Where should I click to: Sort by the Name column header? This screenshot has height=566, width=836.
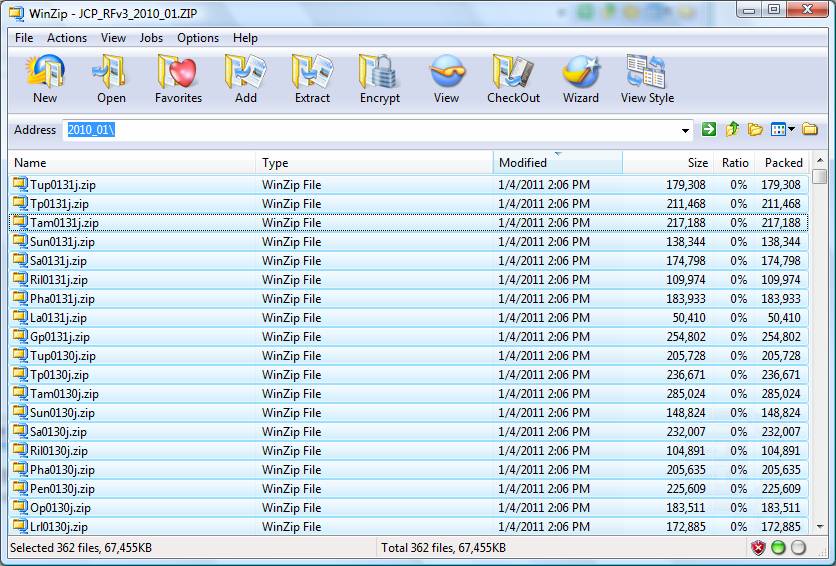(132, 163)
